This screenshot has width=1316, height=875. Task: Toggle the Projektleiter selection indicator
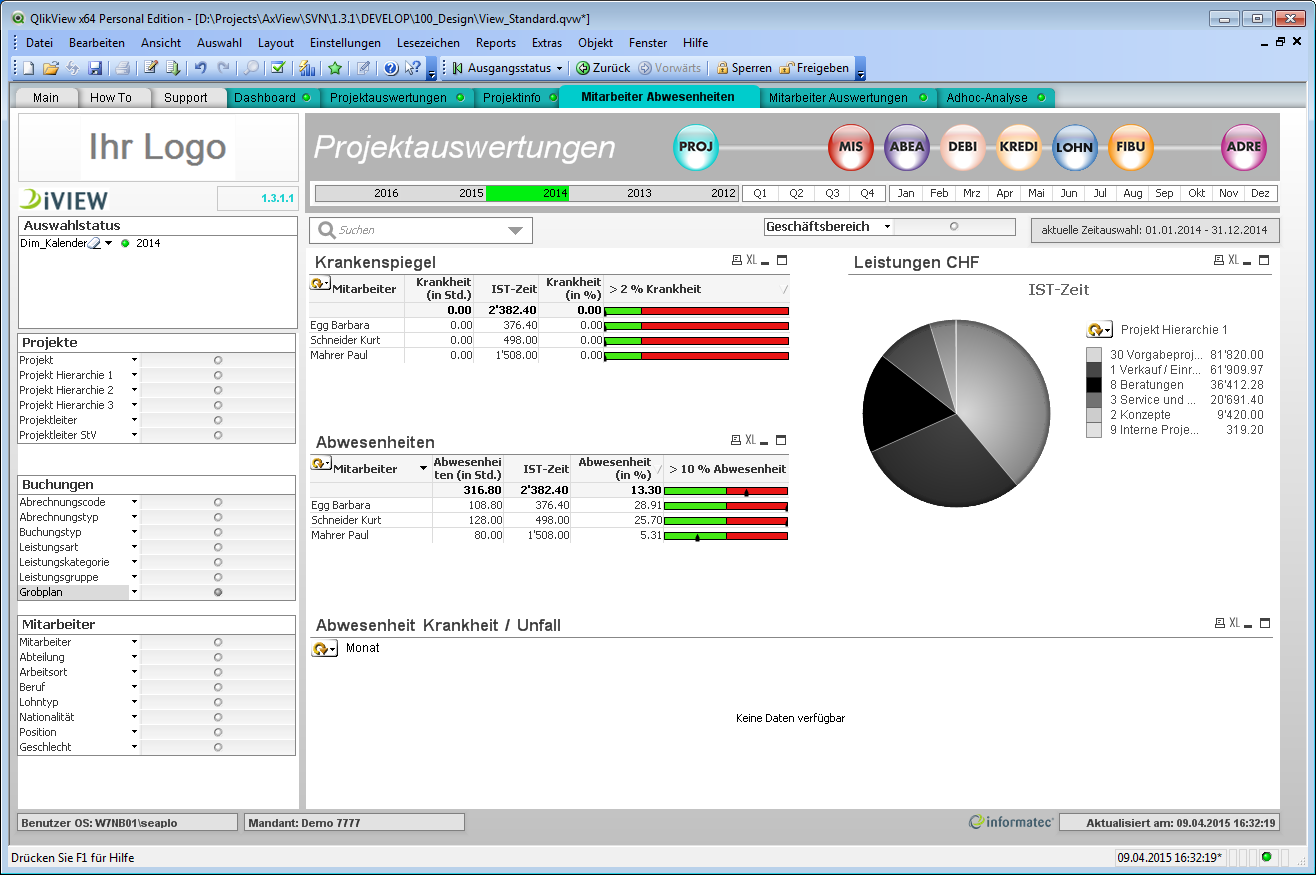point(218,420)
